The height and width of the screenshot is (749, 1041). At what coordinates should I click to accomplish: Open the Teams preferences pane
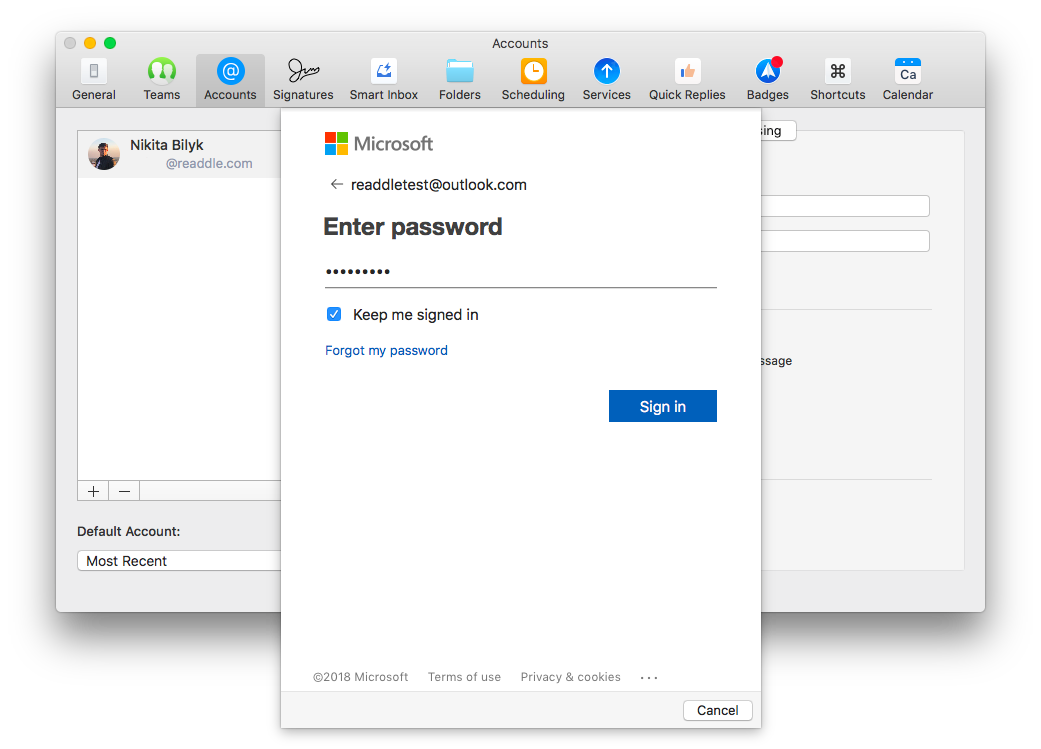tap(161, 80)
